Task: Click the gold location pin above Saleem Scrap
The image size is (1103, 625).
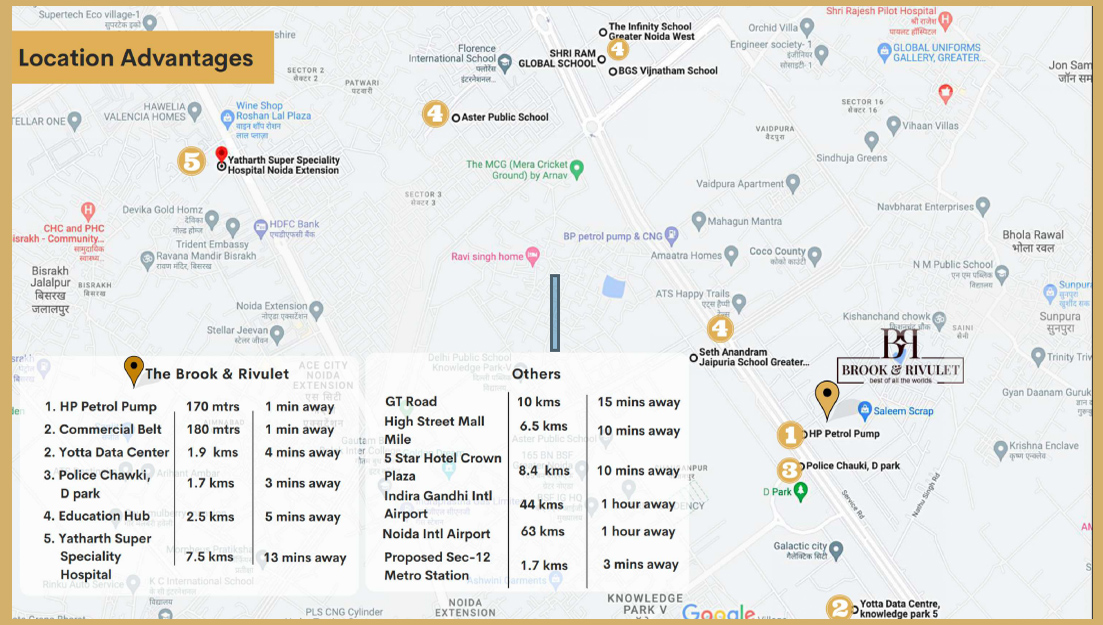Action: pyautogui.click(x=826, y=398)
